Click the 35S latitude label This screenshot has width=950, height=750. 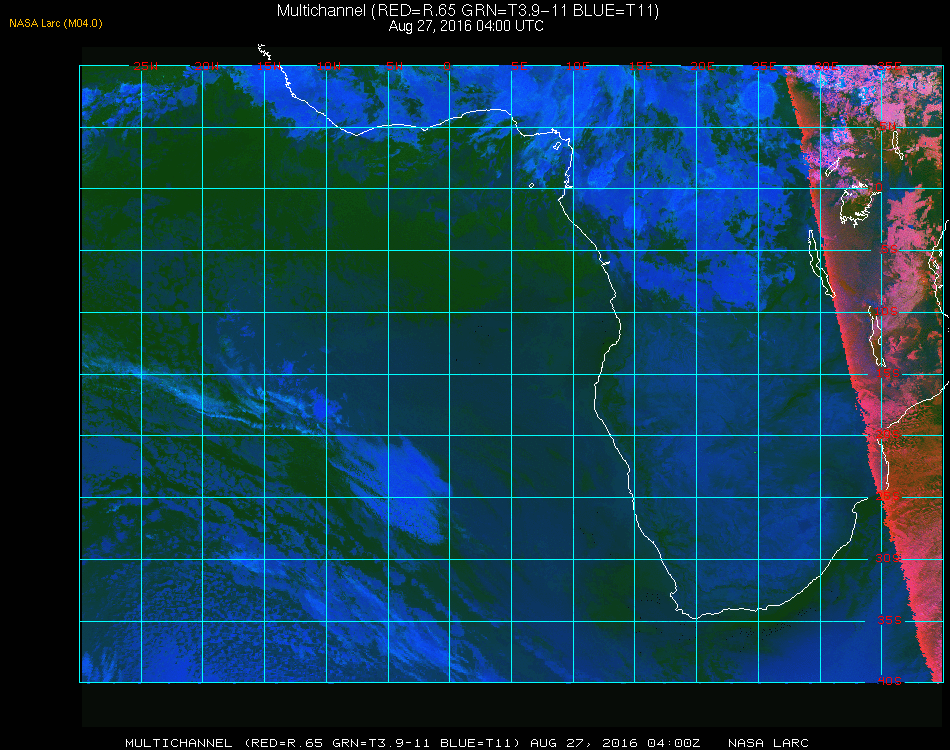[889, 620]
